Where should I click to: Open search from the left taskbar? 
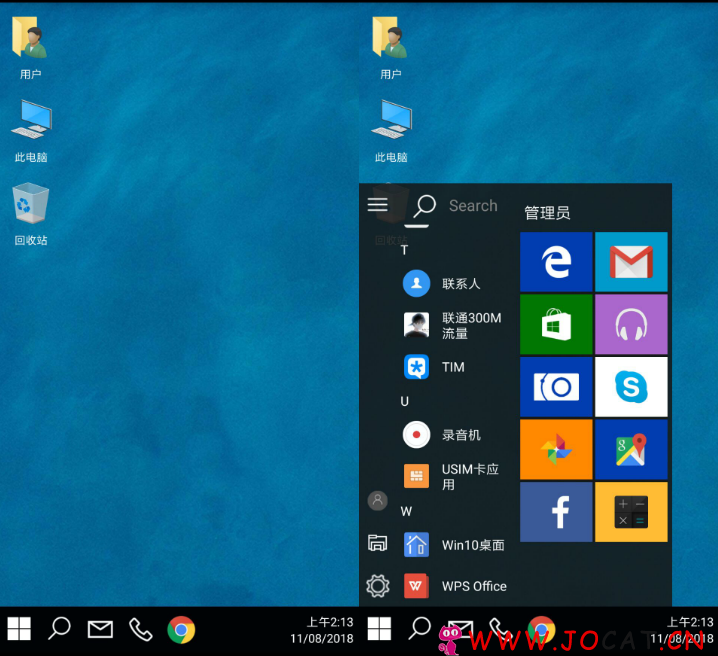coord(60,628)
